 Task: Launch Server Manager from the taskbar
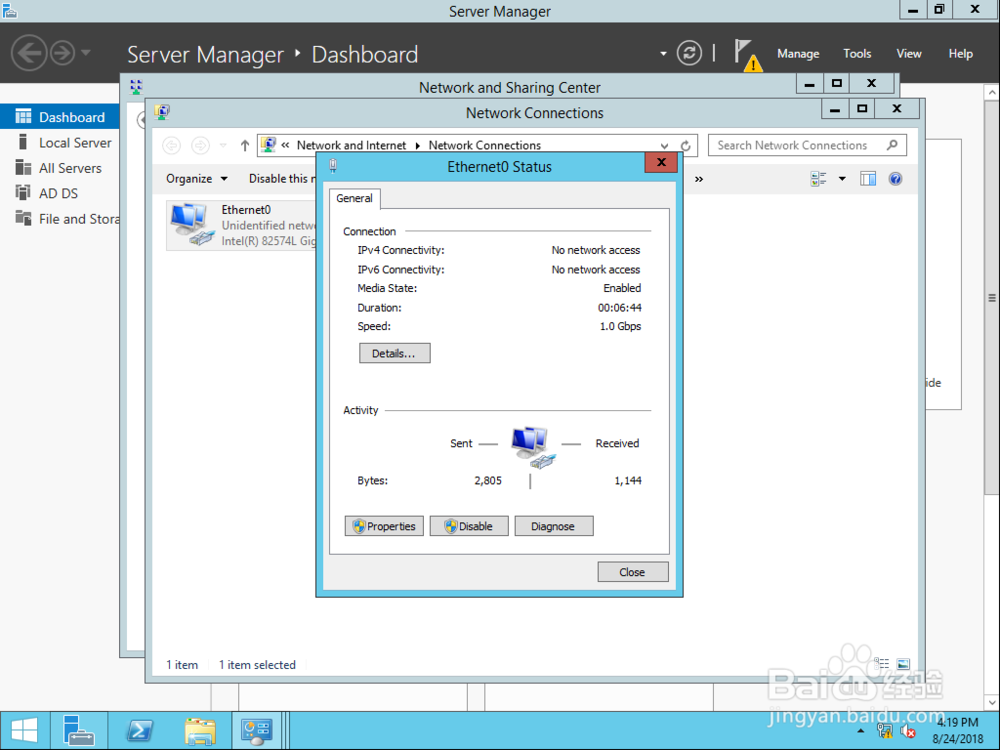click(x=79, y=731)
